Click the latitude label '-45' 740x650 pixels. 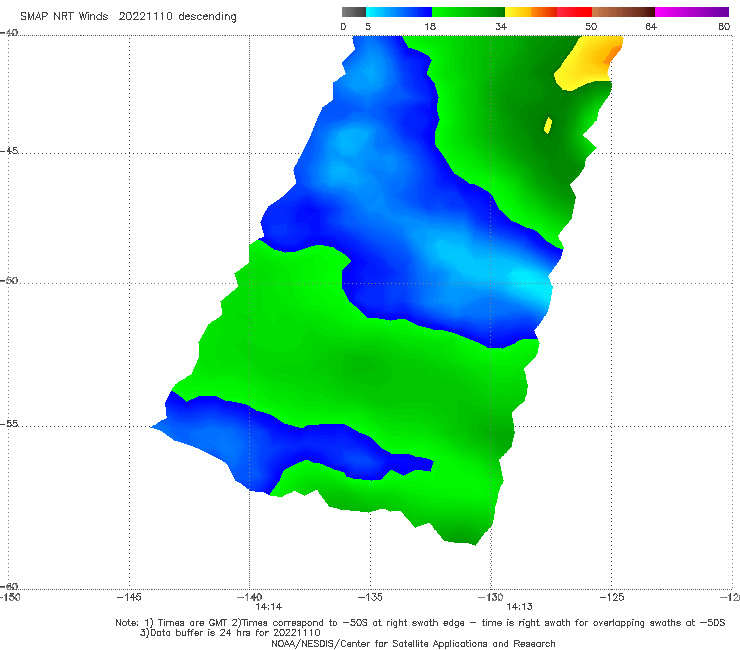coord(9,151)
